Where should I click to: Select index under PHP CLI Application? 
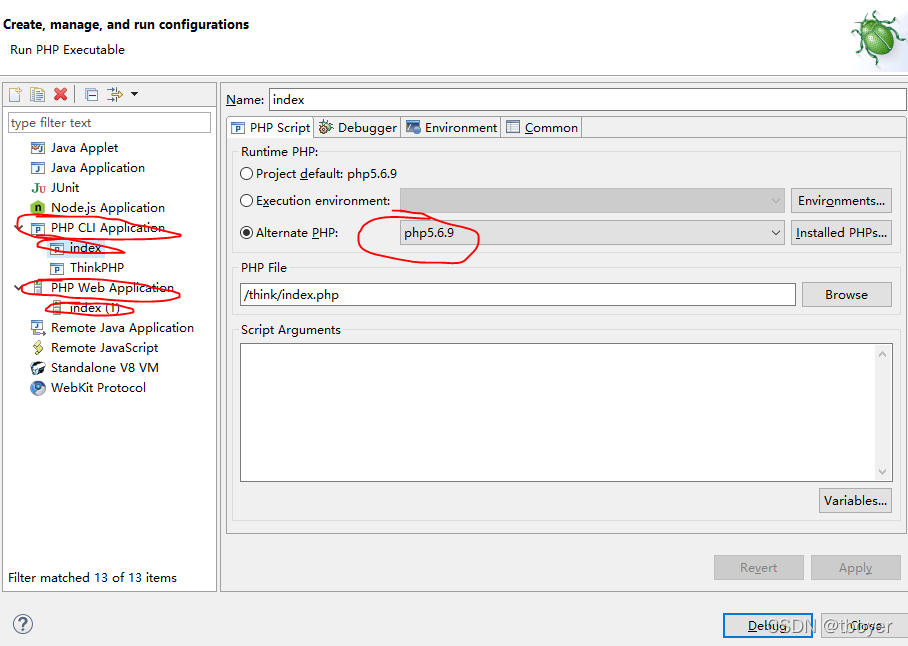pyautogui.click(x=86, y=248)
